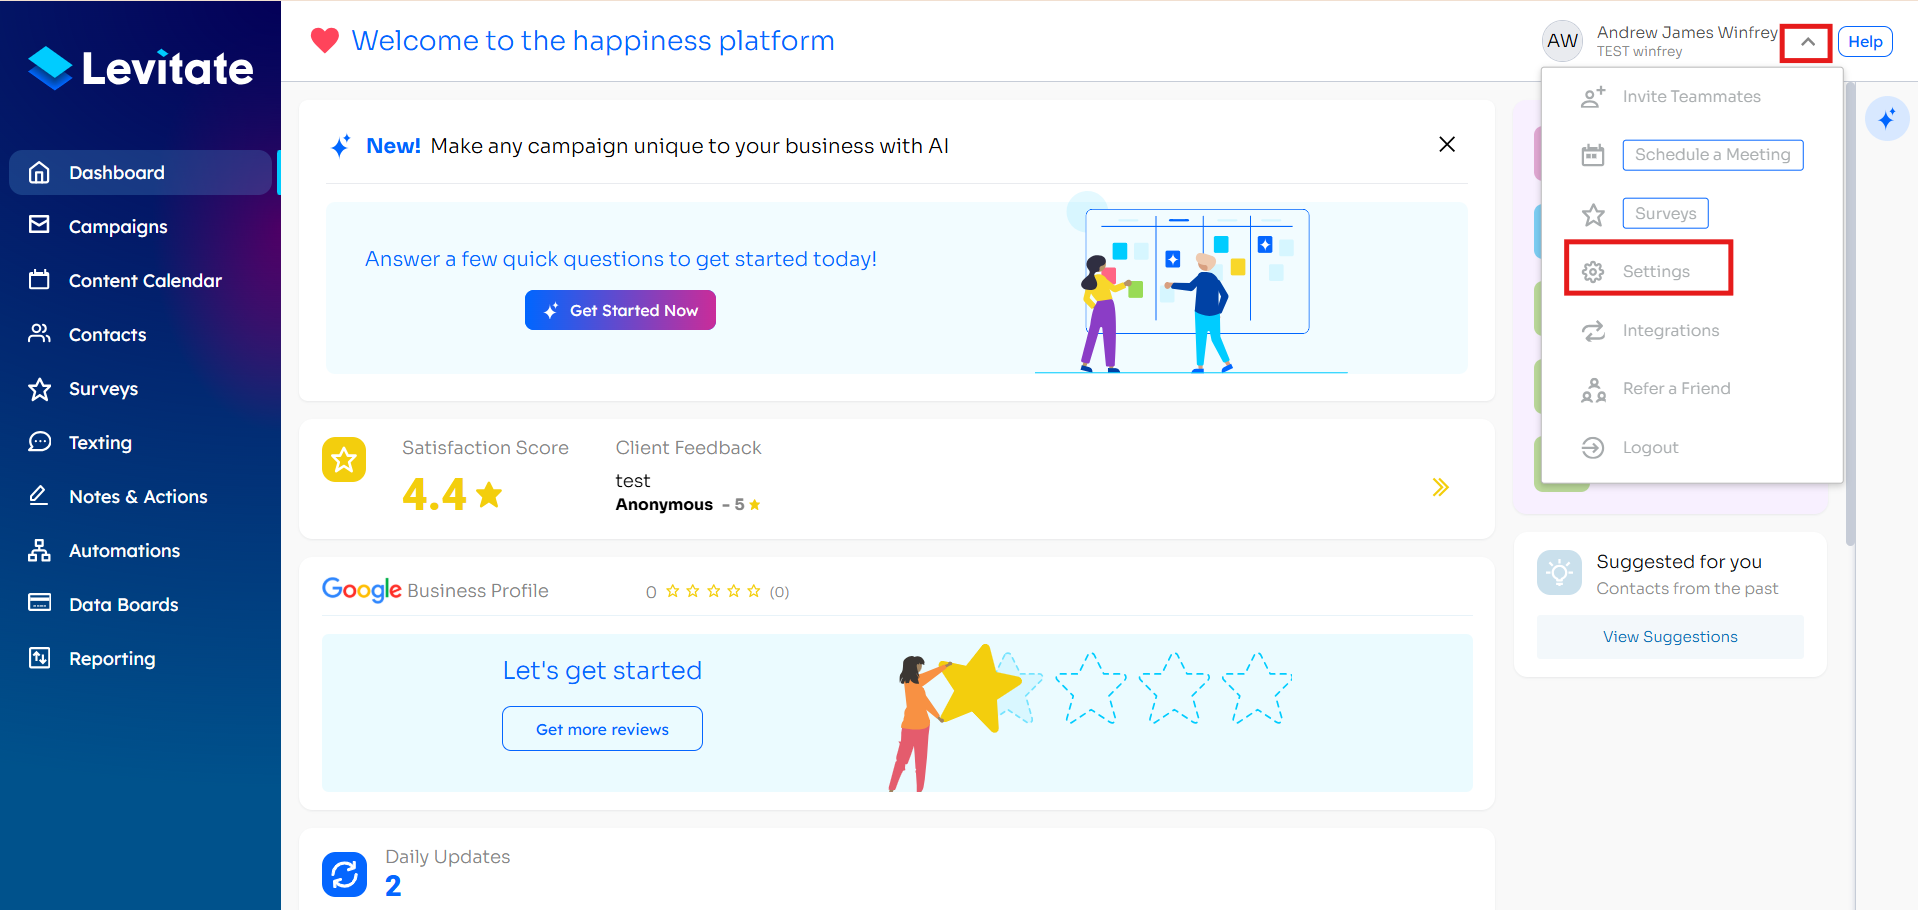The width and height of the screenshot is (1918, 910).
Task: Click the Logout arrow icon
Action: [1593, 448]
